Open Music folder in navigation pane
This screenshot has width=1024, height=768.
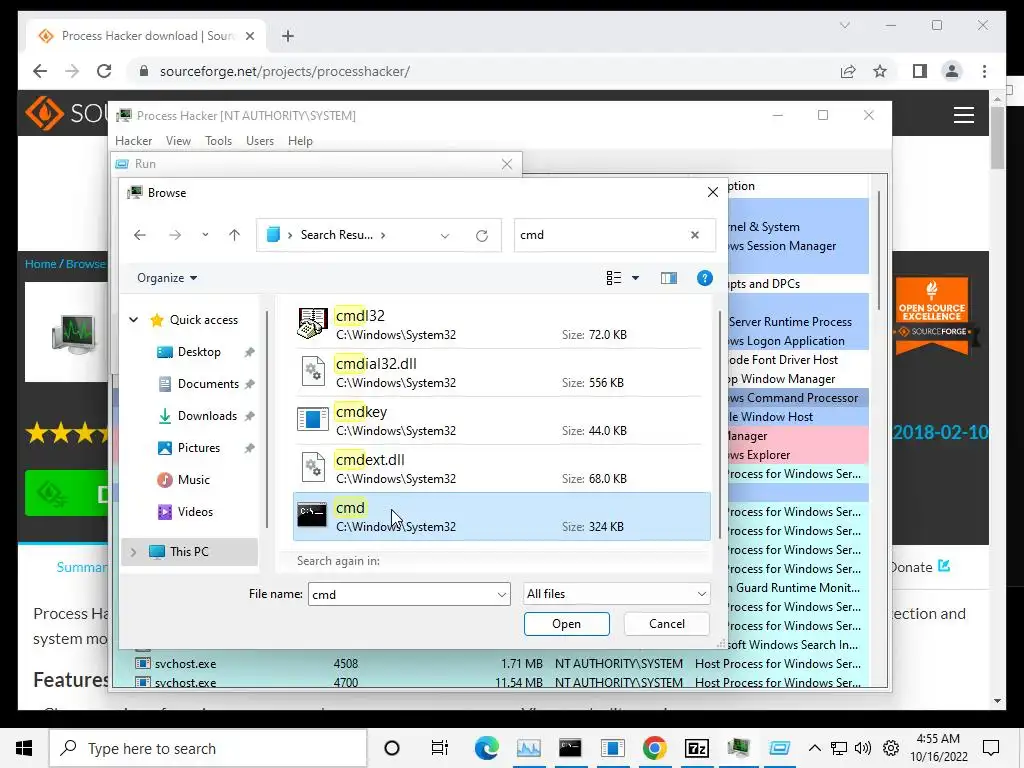[x=193, y=480]
